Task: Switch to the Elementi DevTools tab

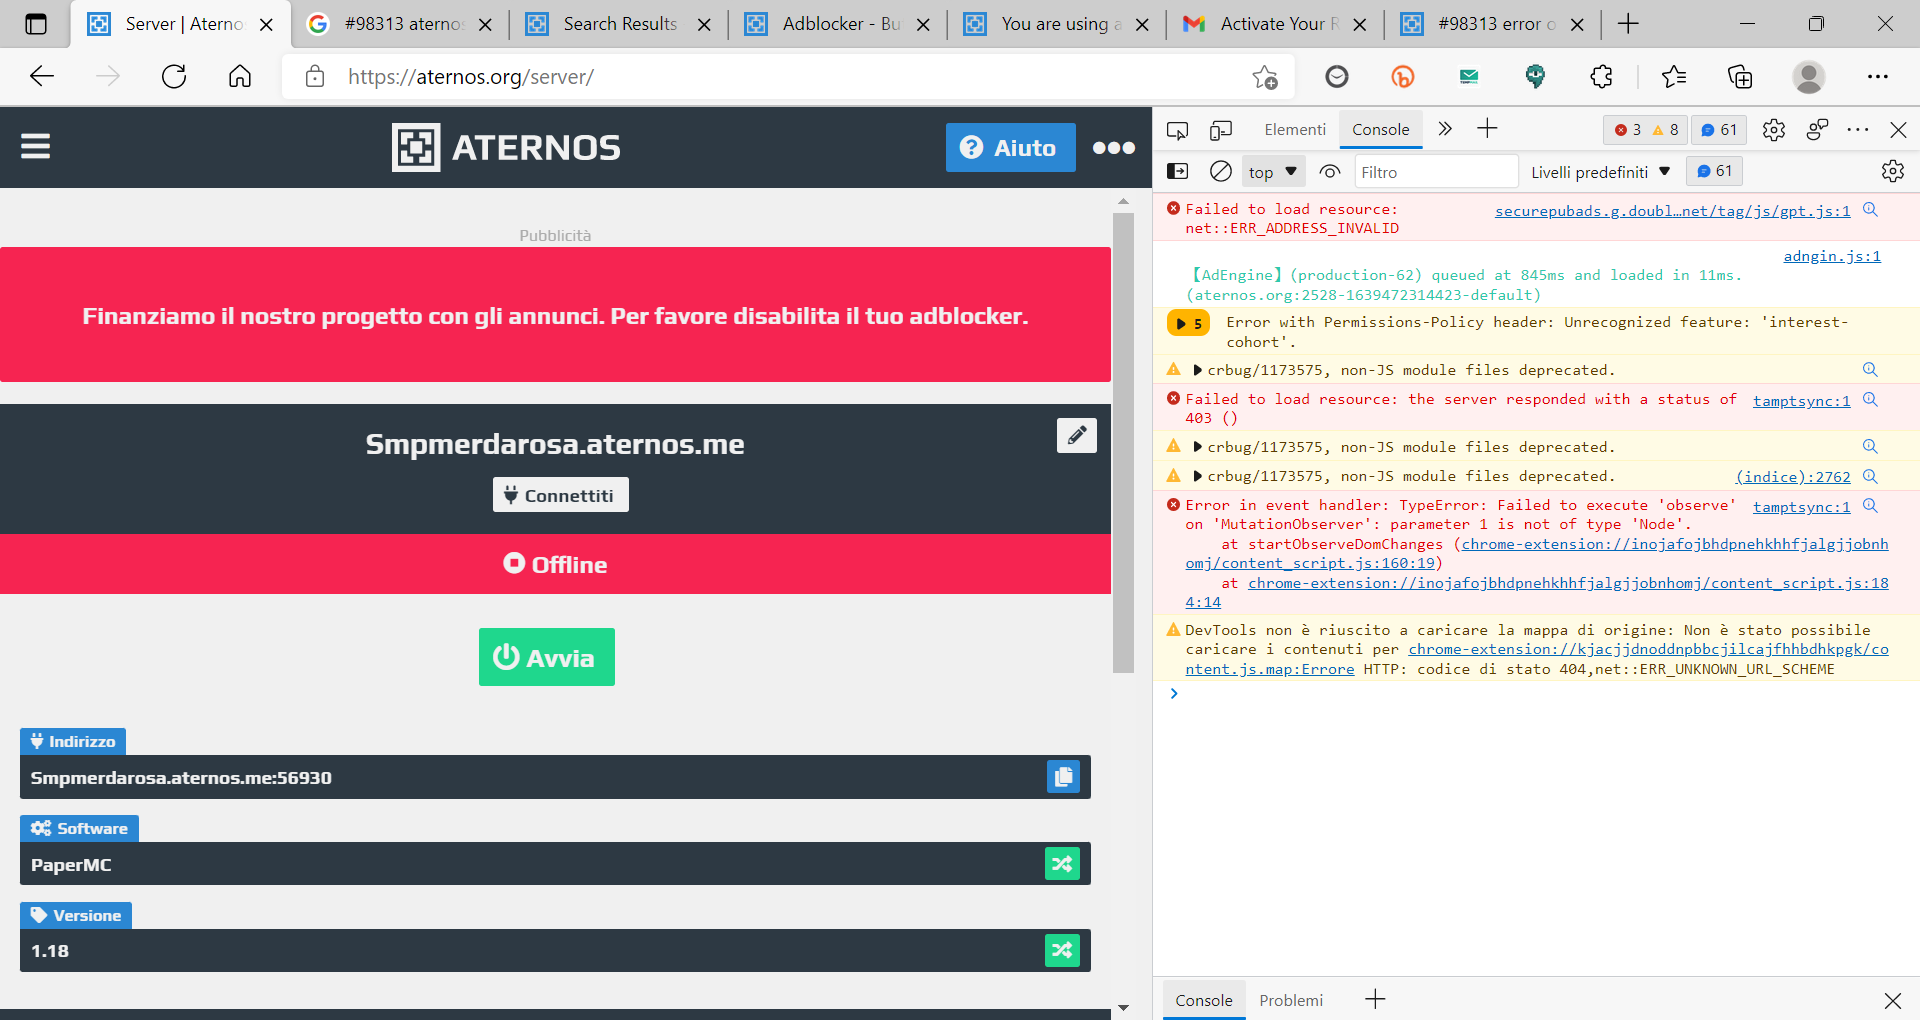Action: click(1295, 130)
